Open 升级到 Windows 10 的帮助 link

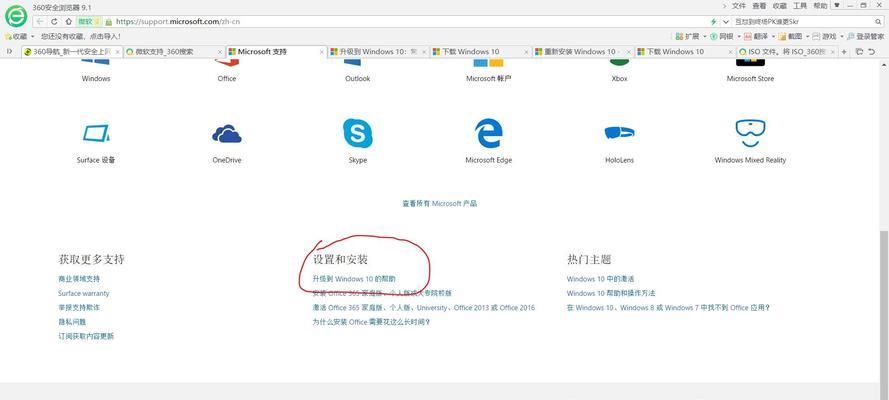(x=354, y=279)
